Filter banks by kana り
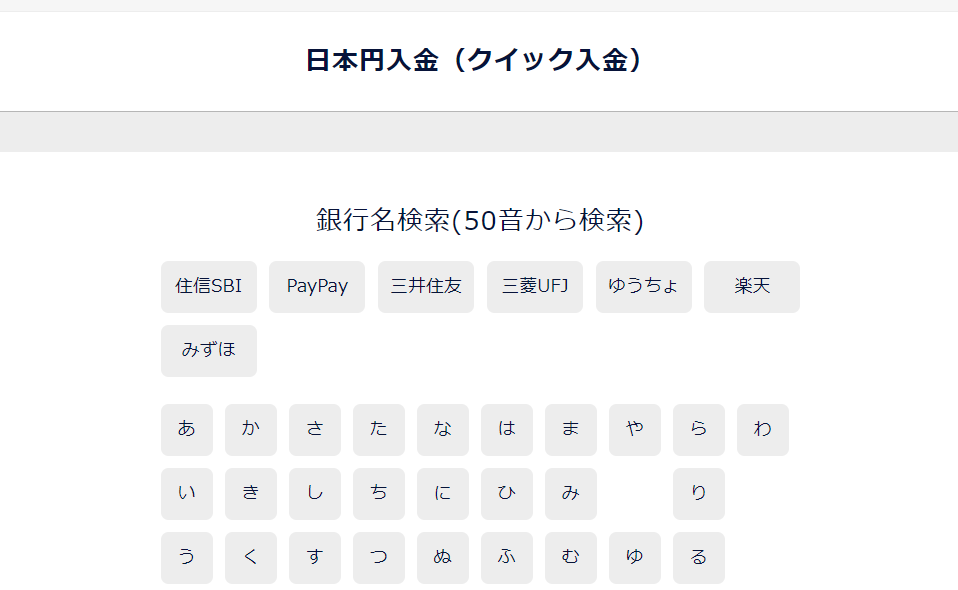This screenshot has width=958, height=590. pyautogui.click(x=699, y=494)
